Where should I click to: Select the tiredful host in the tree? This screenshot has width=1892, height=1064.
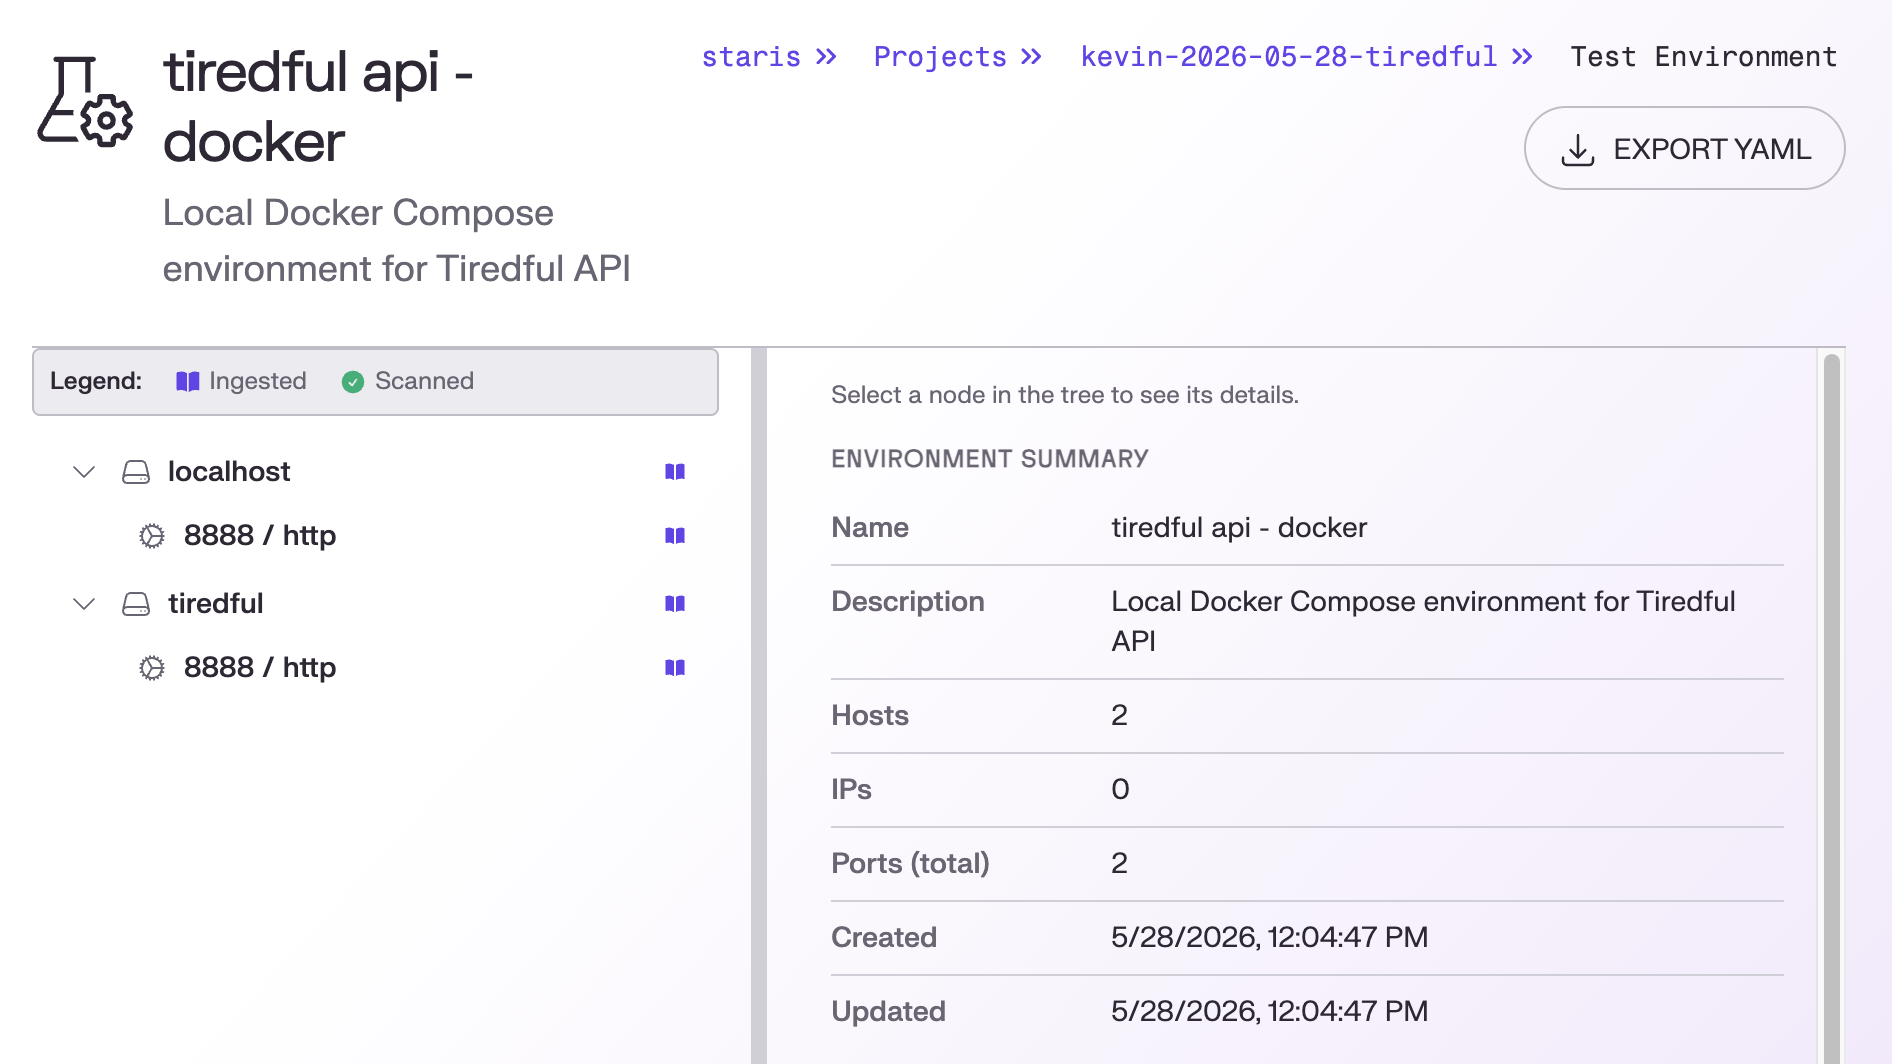(216, 604)
